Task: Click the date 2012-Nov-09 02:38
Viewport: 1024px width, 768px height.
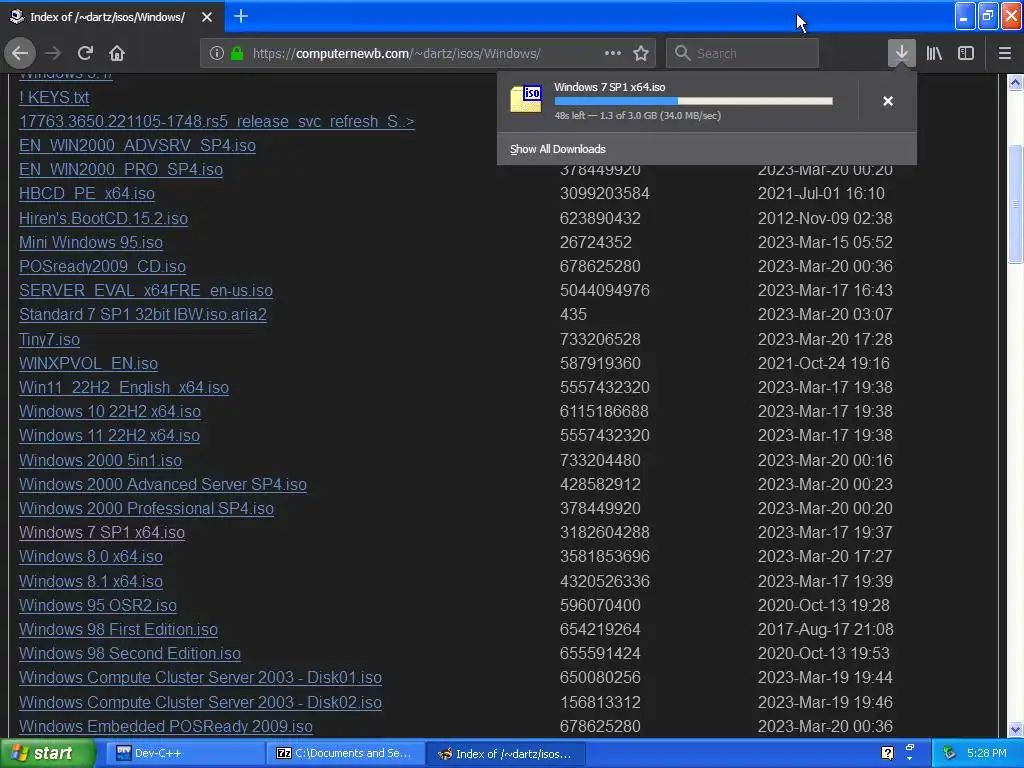Action: pos(825,218)
